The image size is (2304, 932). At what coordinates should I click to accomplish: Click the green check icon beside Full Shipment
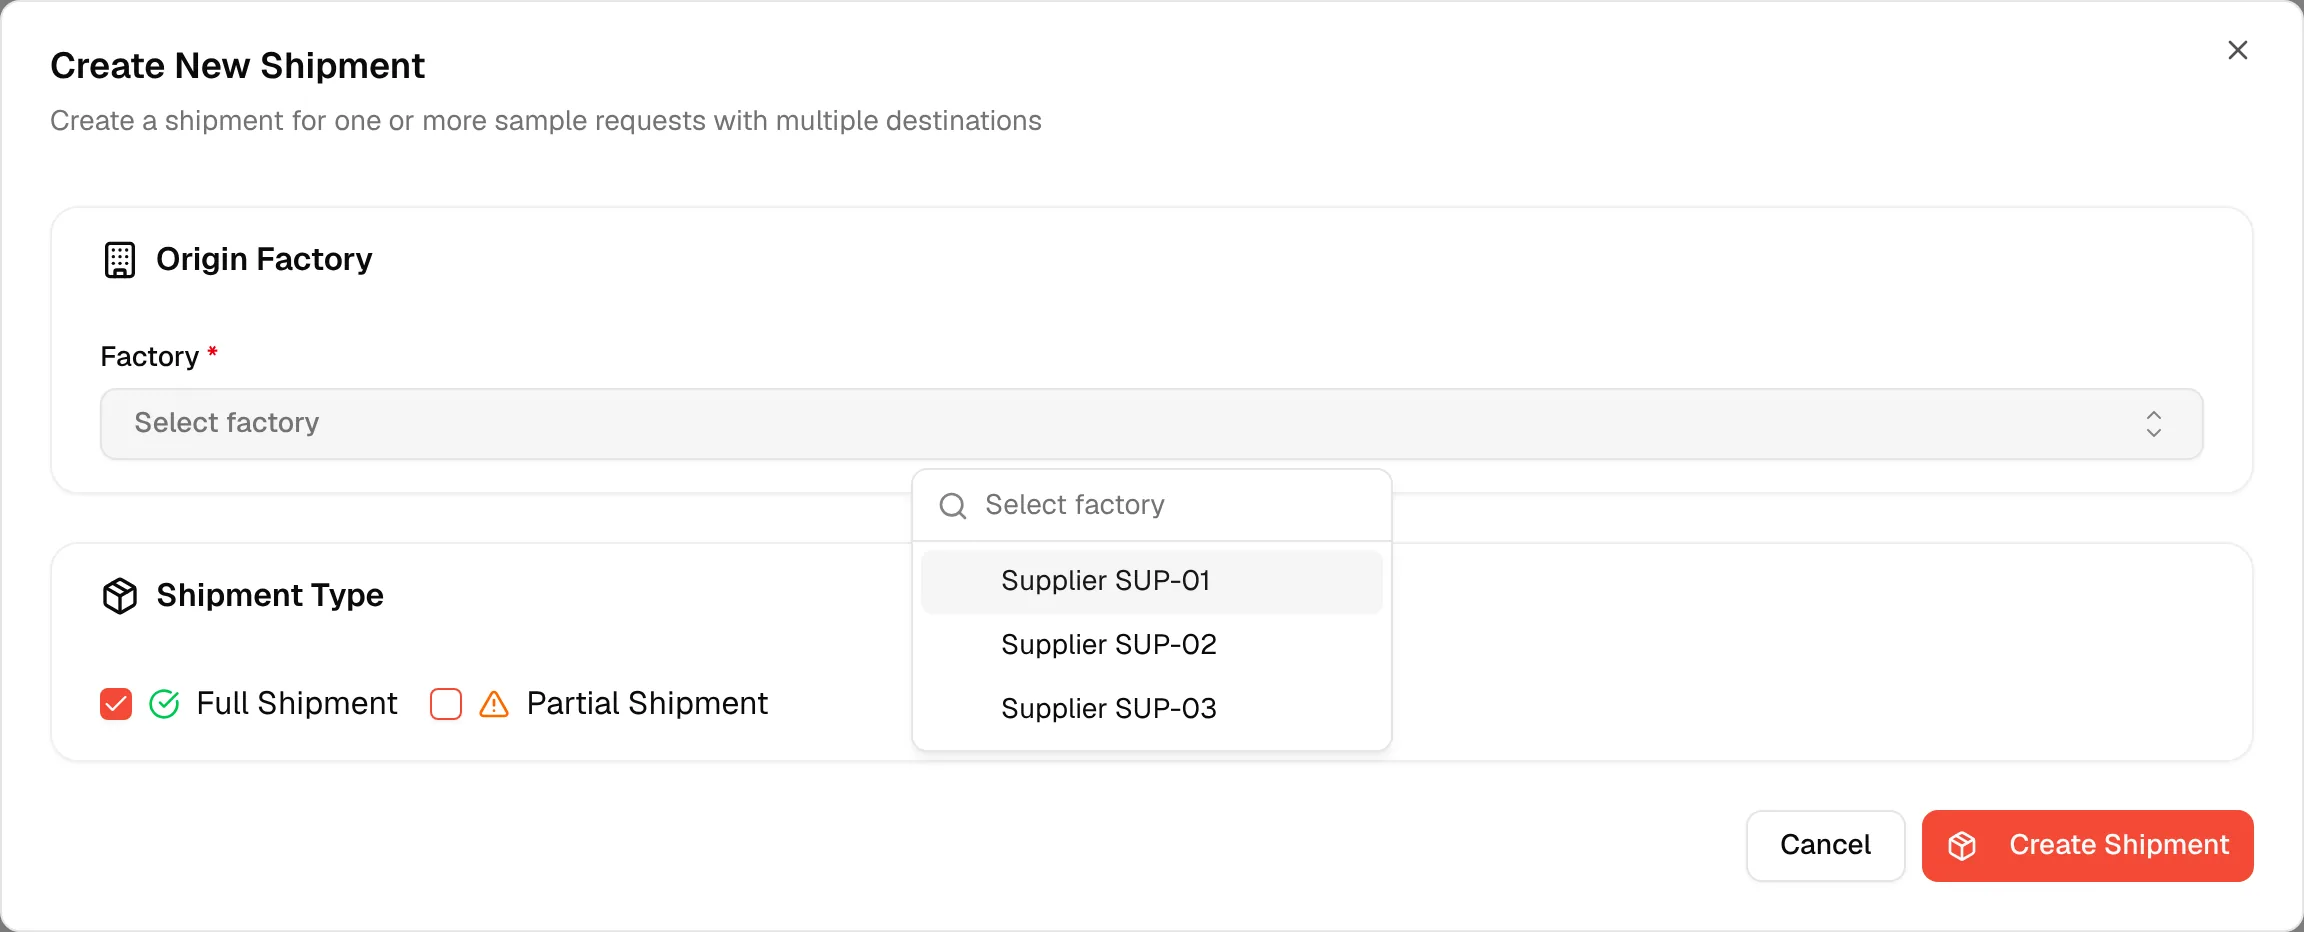click(x=164, y=704)
